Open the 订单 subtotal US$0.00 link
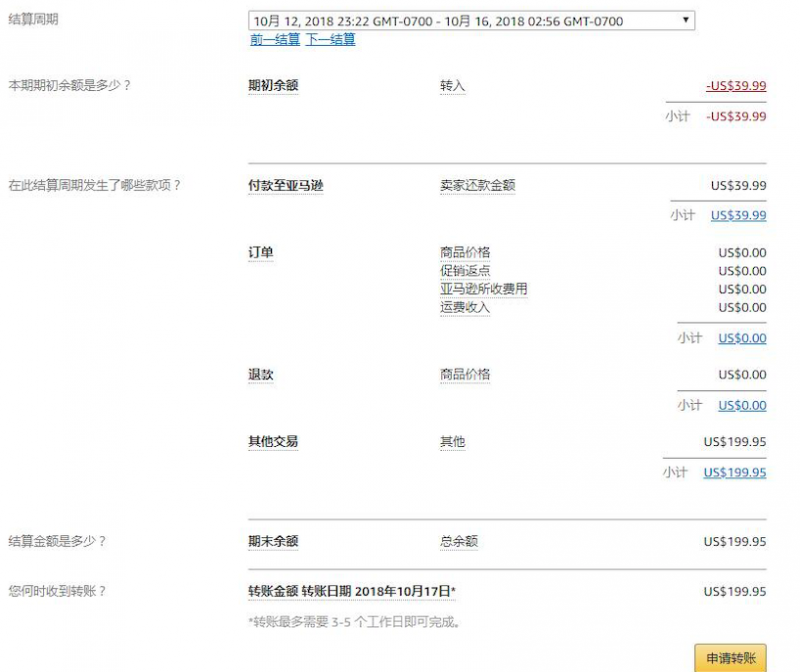Viewport: 800px width, 672px height. click(x=742, y=338)
